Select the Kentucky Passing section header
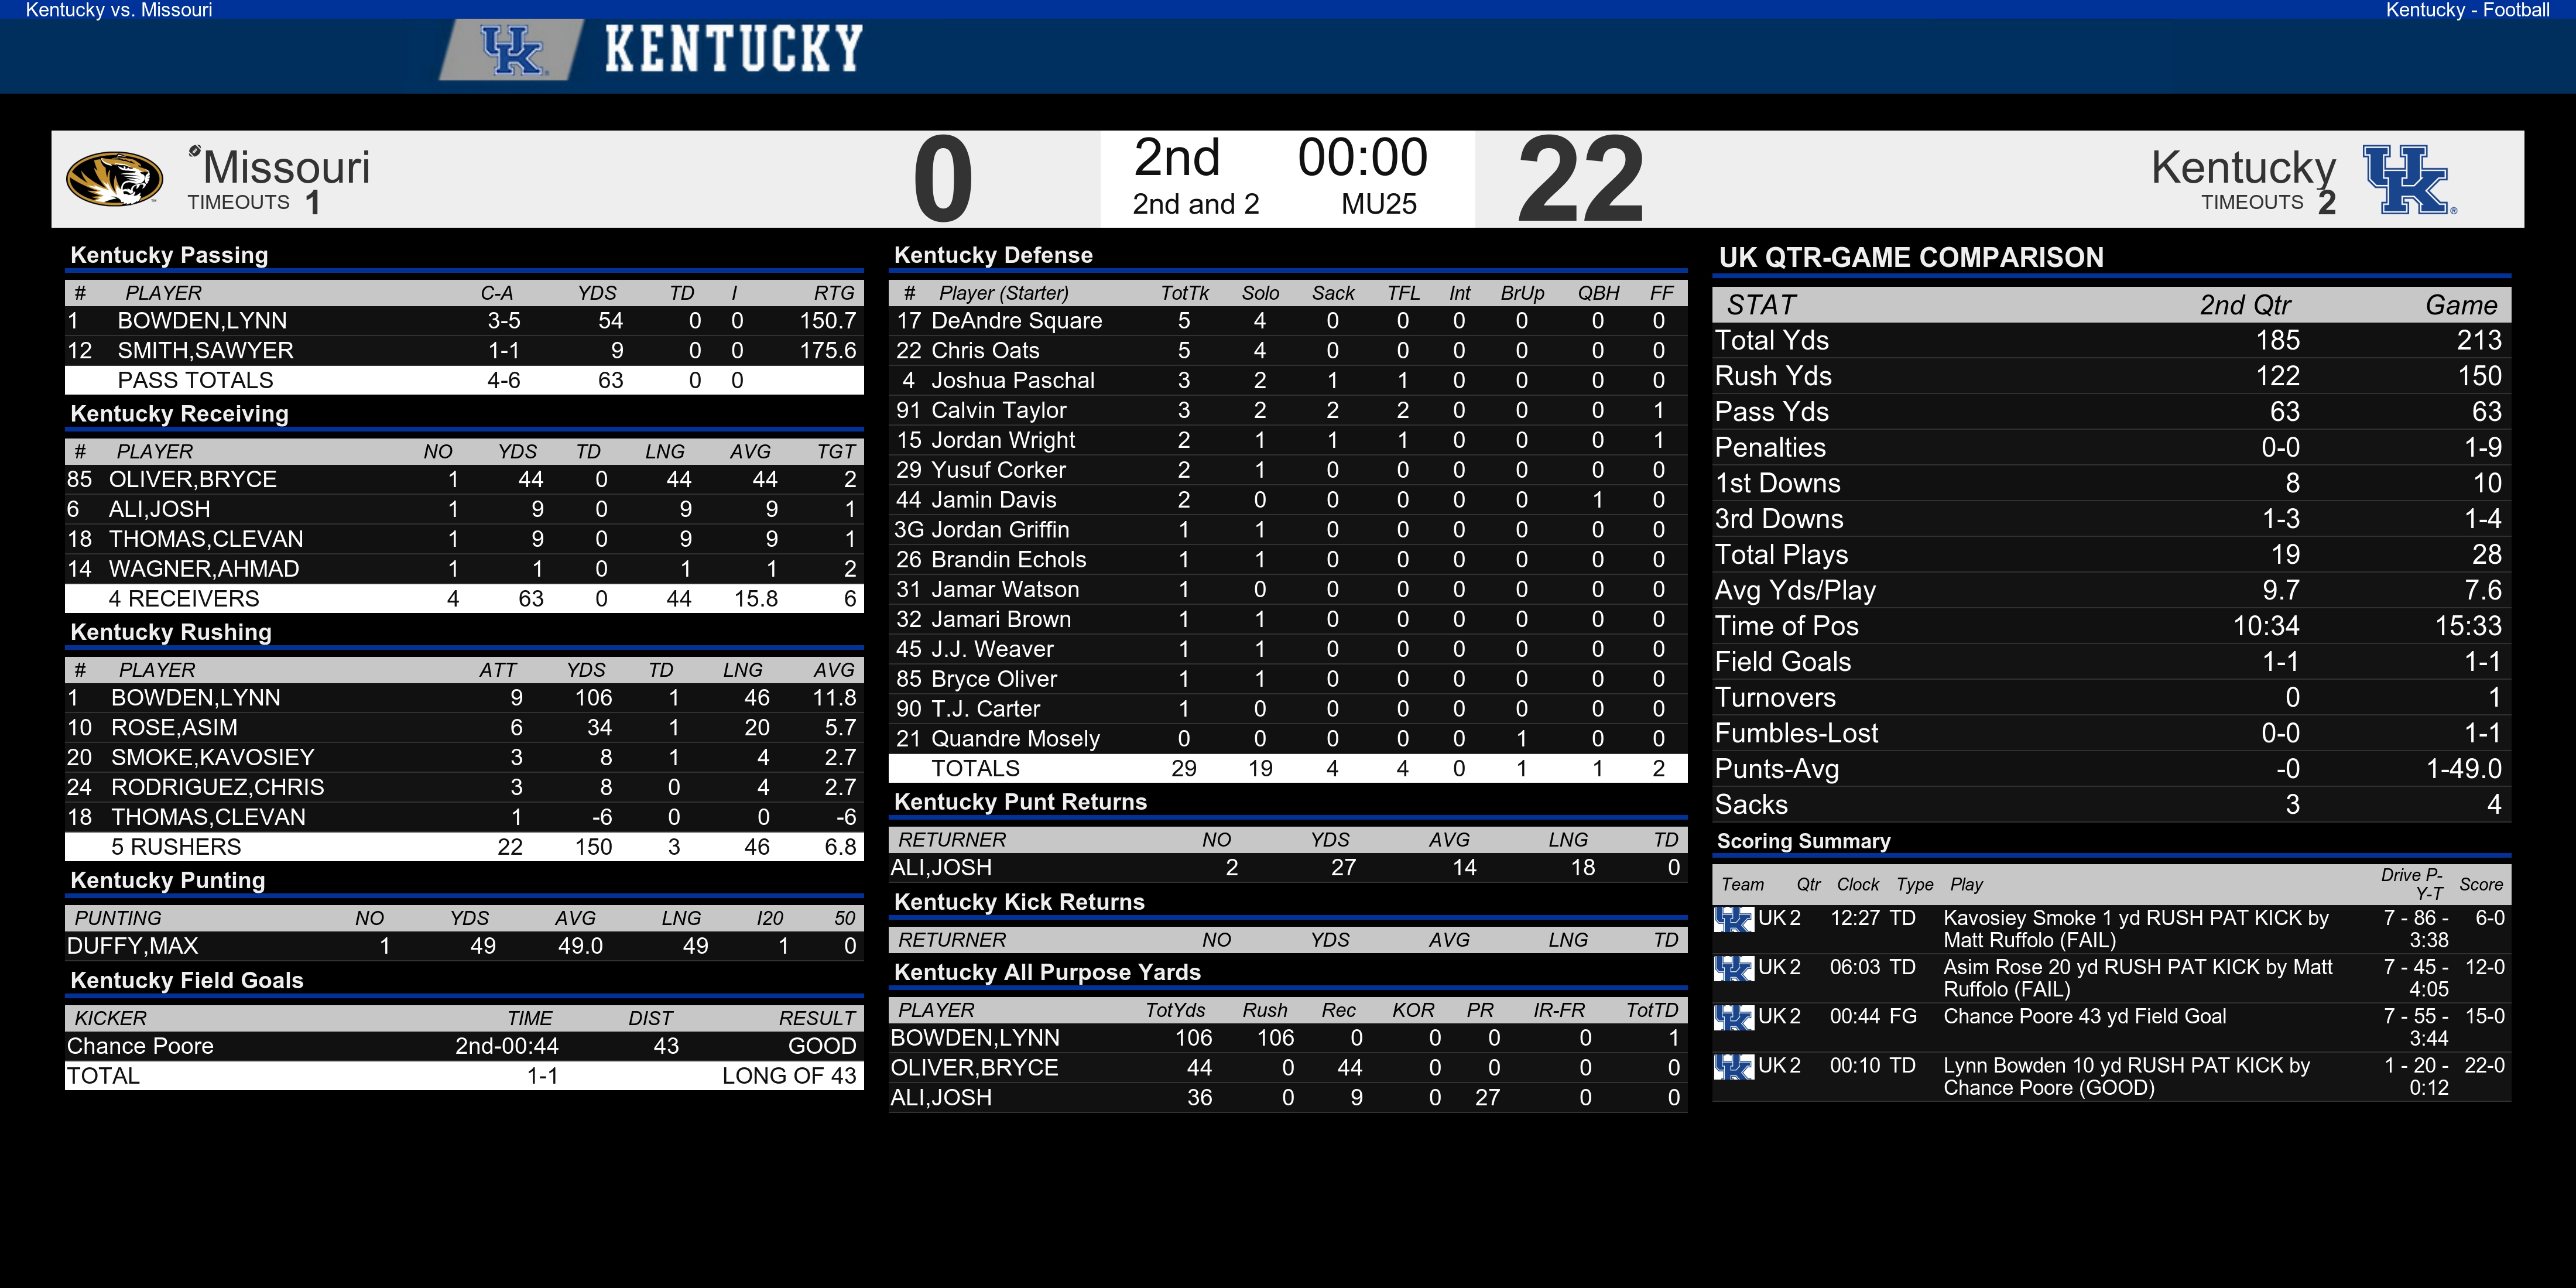This screenshot has height=1288, width=2576. click(x=169, y=255)
